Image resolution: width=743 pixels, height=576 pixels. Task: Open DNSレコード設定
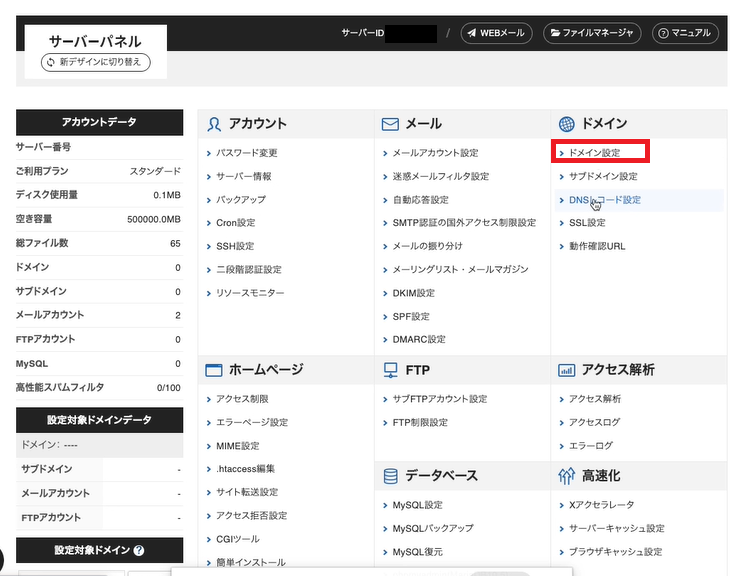(x=605, y=200)
